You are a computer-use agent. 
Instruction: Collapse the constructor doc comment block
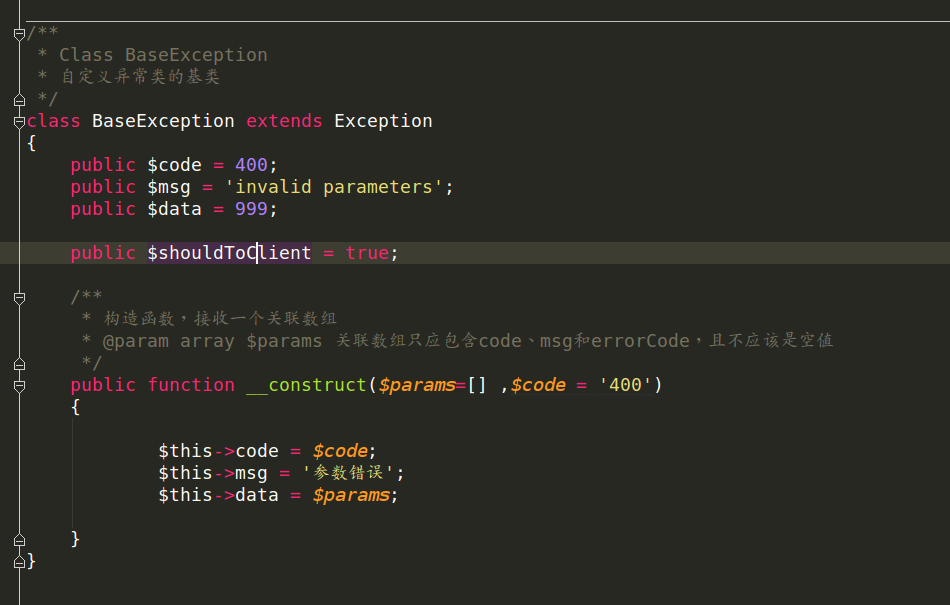(19, 297)
